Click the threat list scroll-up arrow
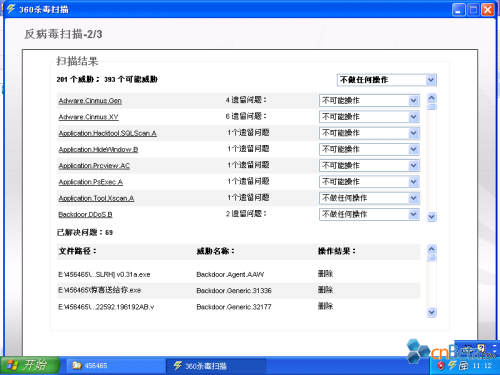This screenshot has width=500, height=375. tap(432, 98)
